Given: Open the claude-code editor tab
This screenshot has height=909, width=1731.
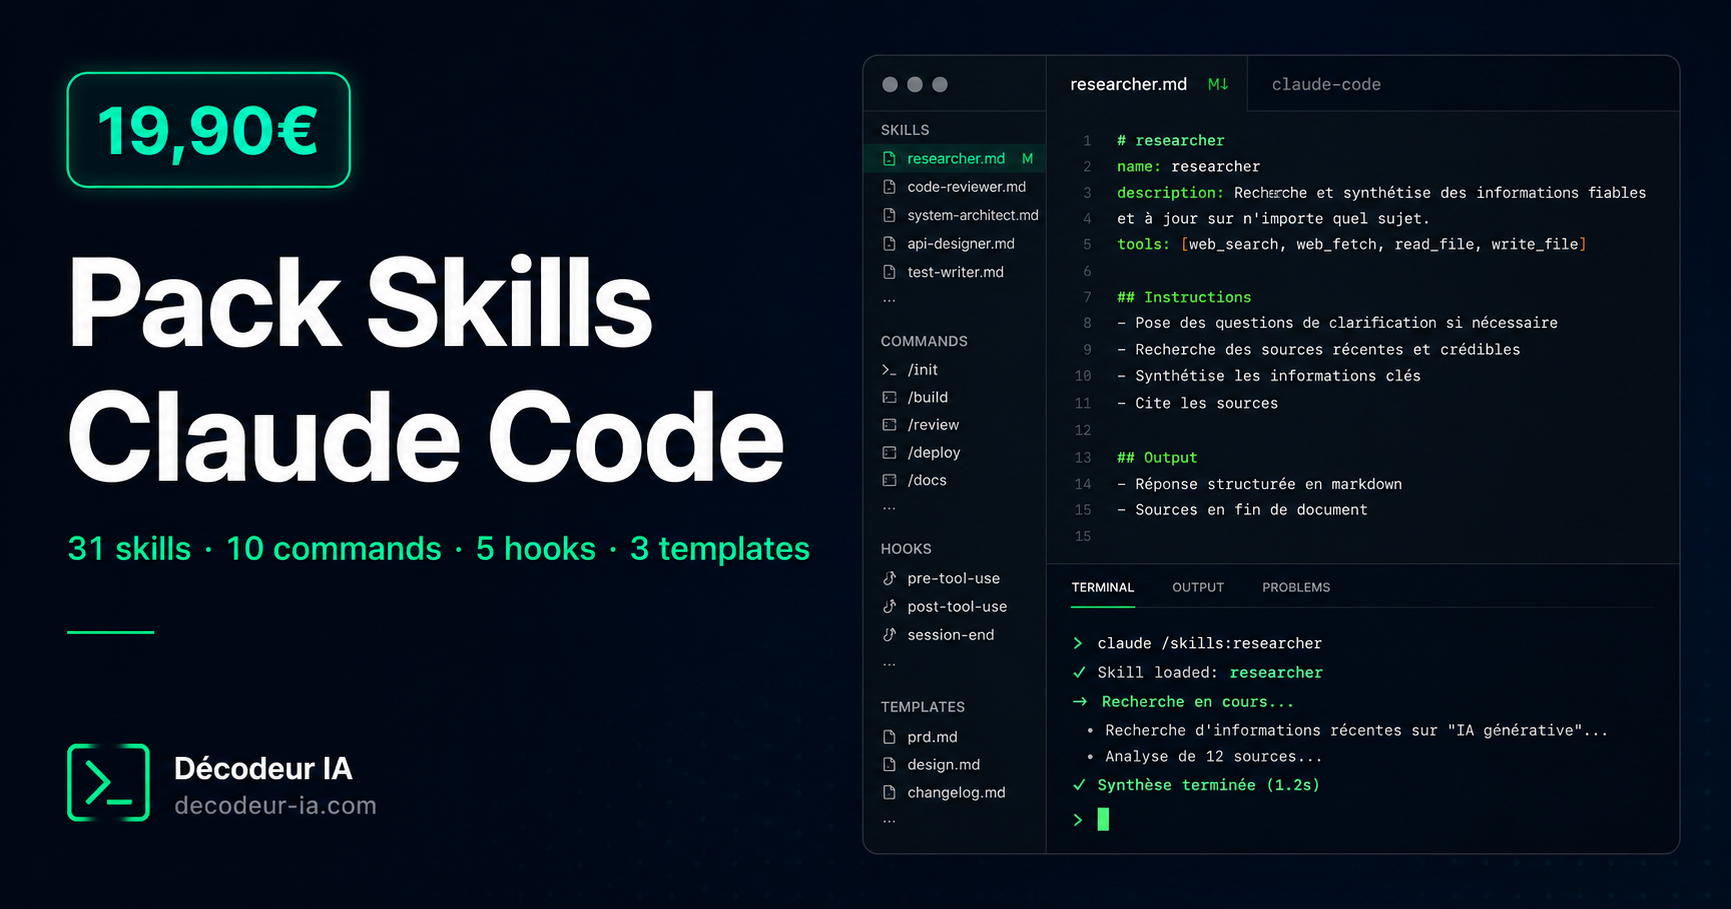Looking at the screenshot, I should [1326, 85].
